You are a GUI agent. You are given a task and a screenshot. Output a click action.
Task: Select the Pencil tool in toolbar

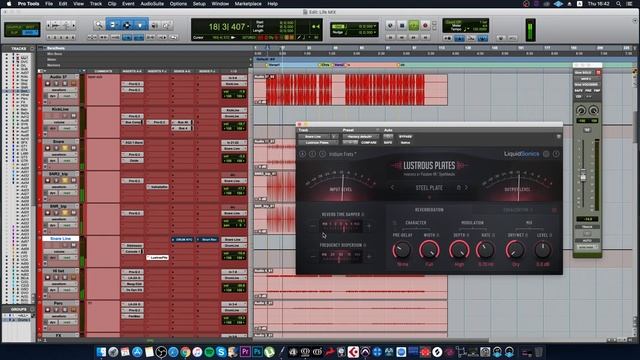point(167,25)
